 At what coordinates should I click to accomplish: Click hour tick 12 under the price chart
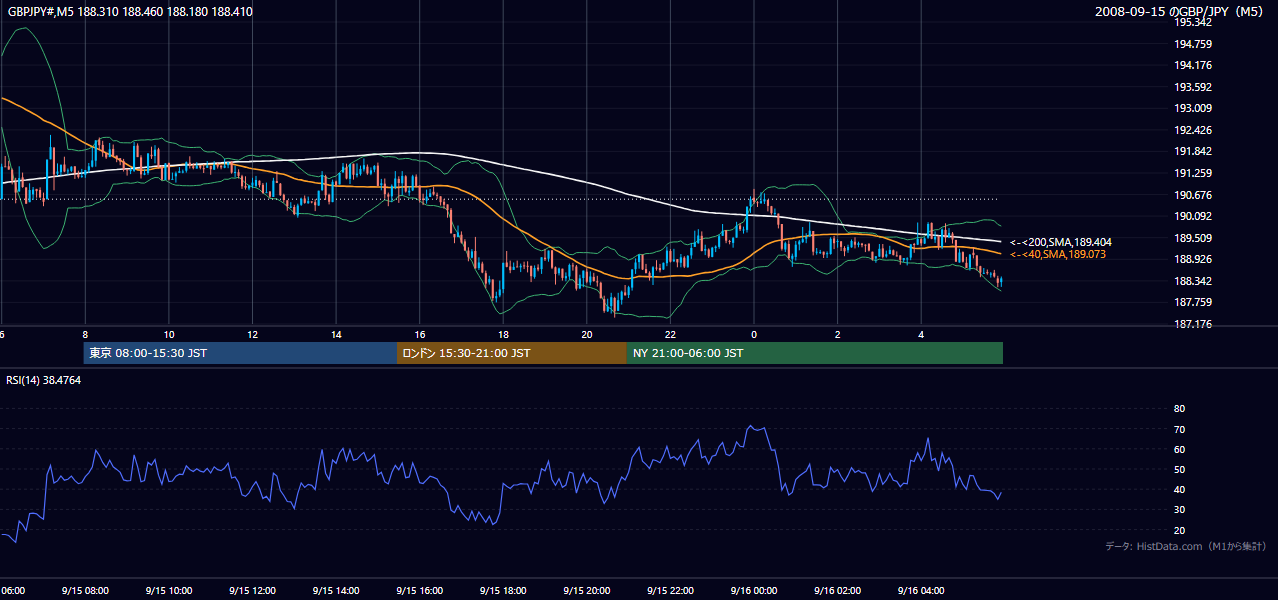(253, 334)
